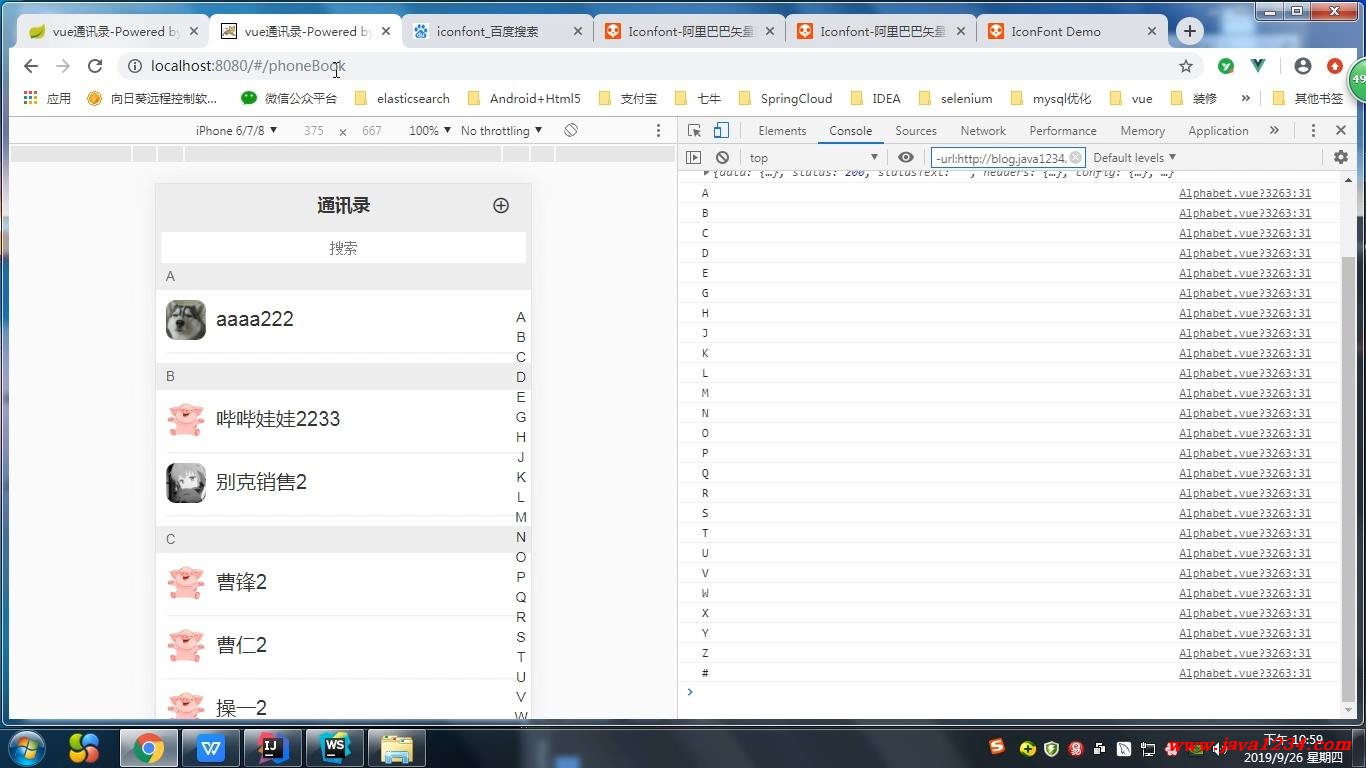
Task: Open Alphabet.vue link for log #
Action: (x=1245, y=673)
